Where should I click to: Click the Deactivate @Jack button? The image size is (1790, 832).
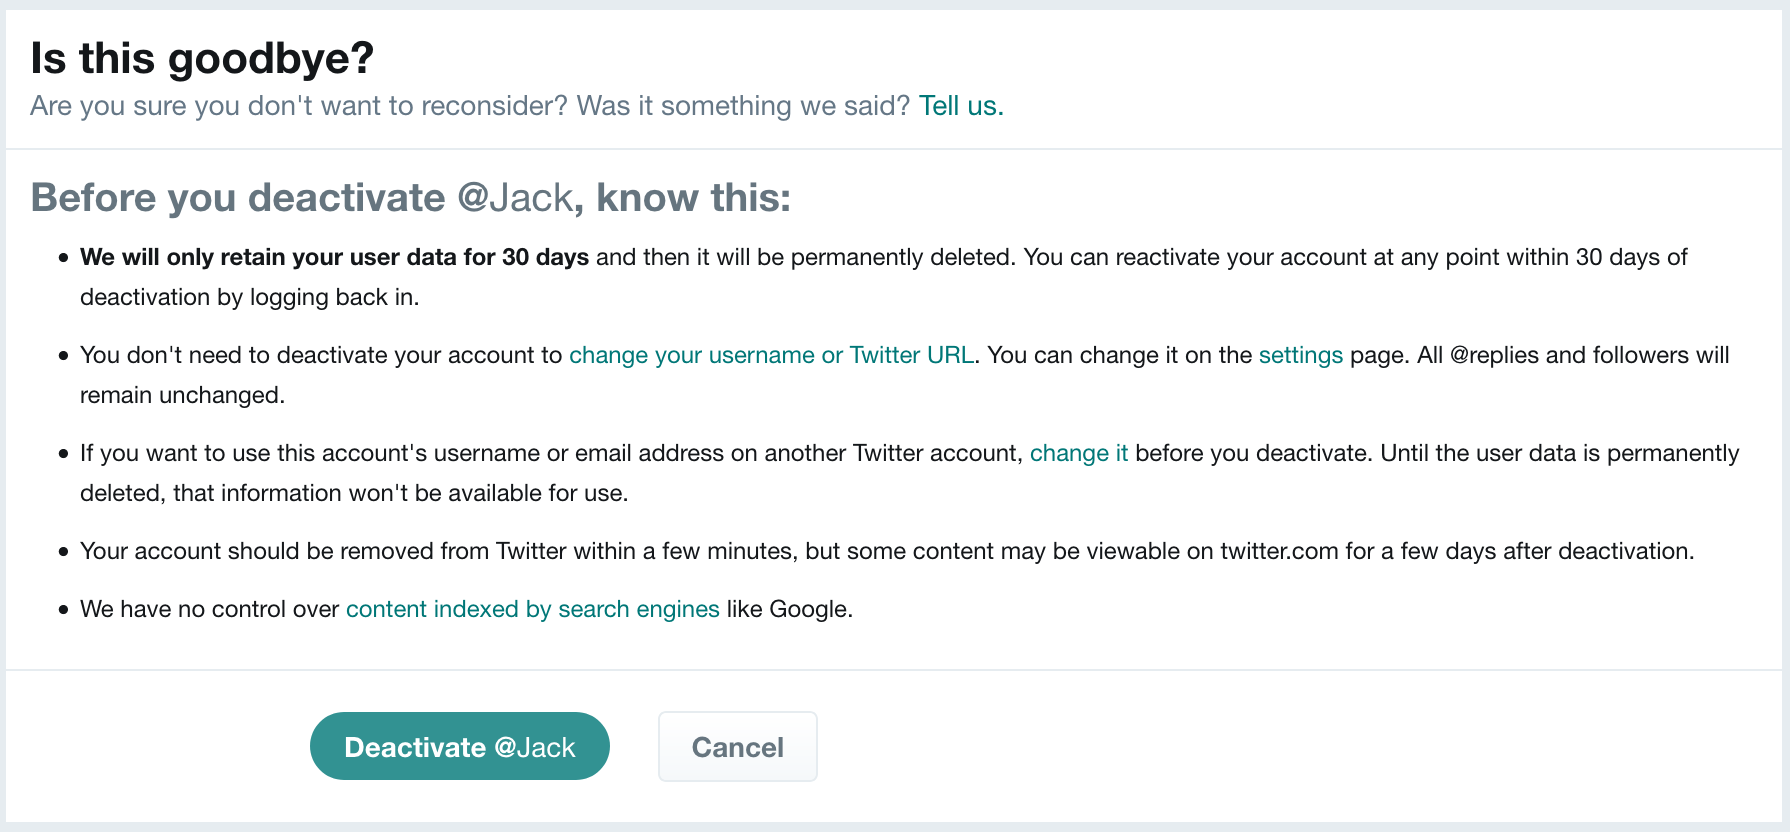pos(459,747)
